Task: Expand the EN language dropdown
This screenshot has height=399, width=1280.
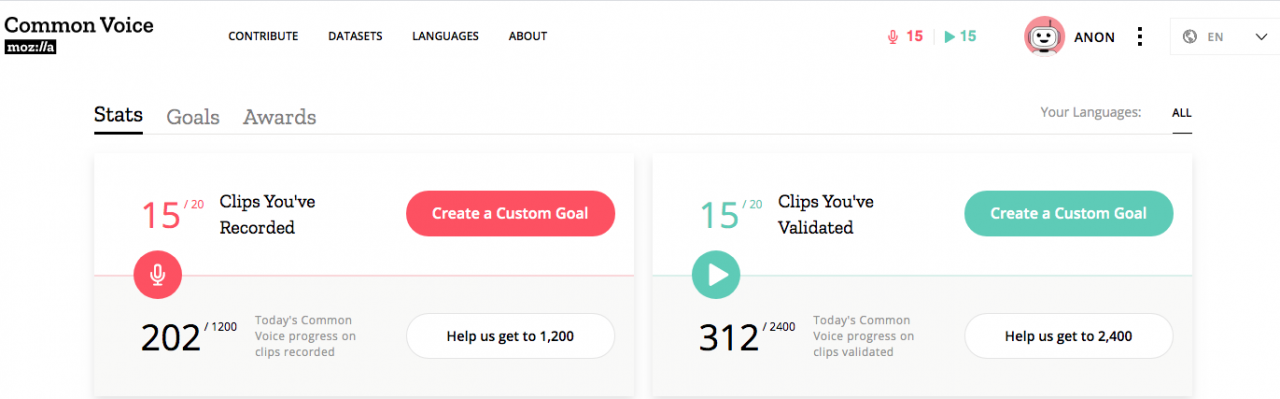Action: (x=1225, y=37)
